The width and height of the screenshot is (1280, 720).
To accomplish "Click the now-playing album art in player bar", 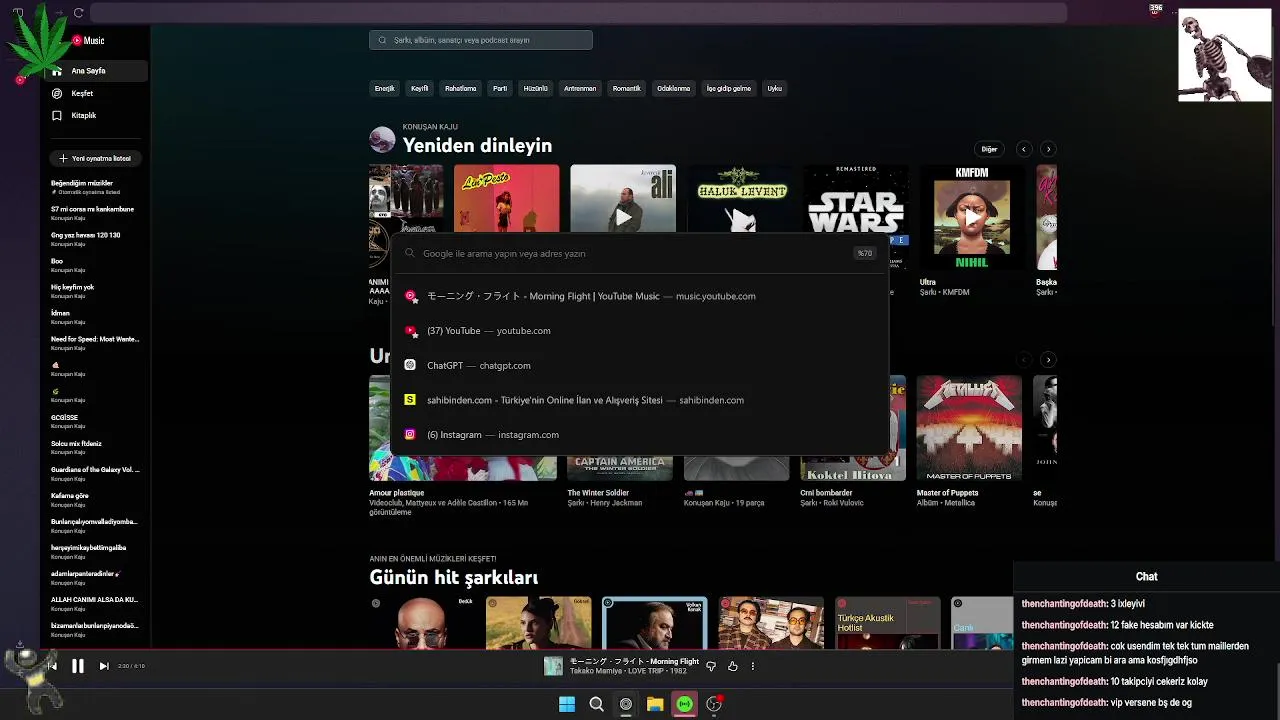I will (553, 666).
